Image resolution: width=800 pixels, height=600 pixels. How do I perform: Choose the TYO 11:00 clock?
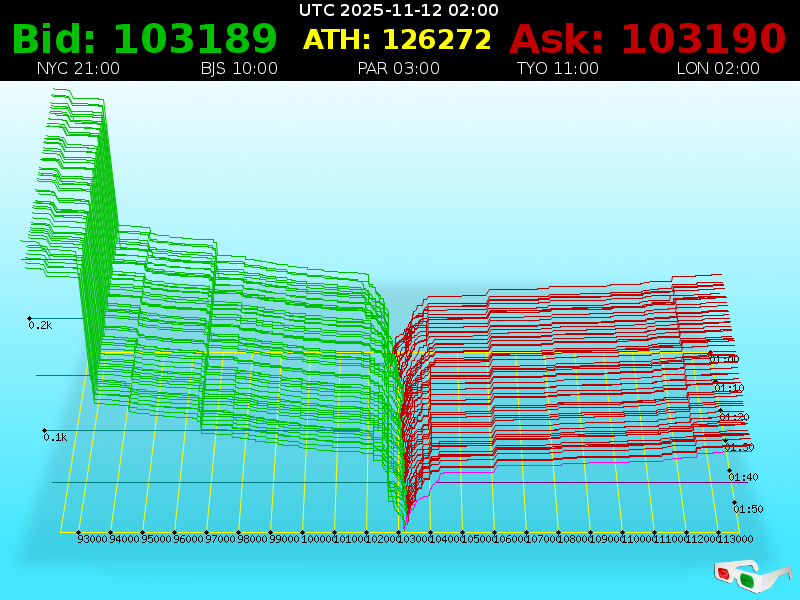[x=557, y=69]
